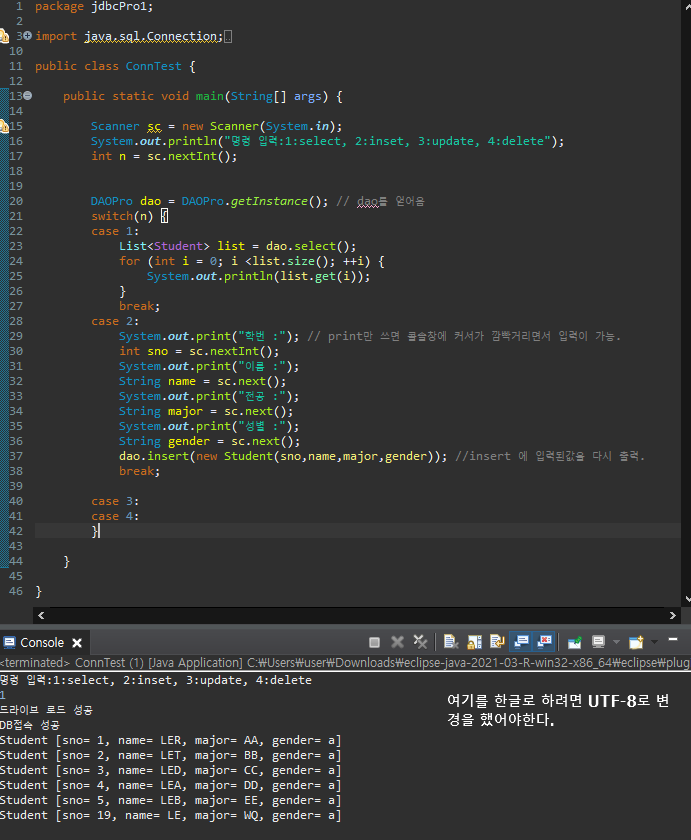Click the Remove Launch icon

click(x=397, y=642)
